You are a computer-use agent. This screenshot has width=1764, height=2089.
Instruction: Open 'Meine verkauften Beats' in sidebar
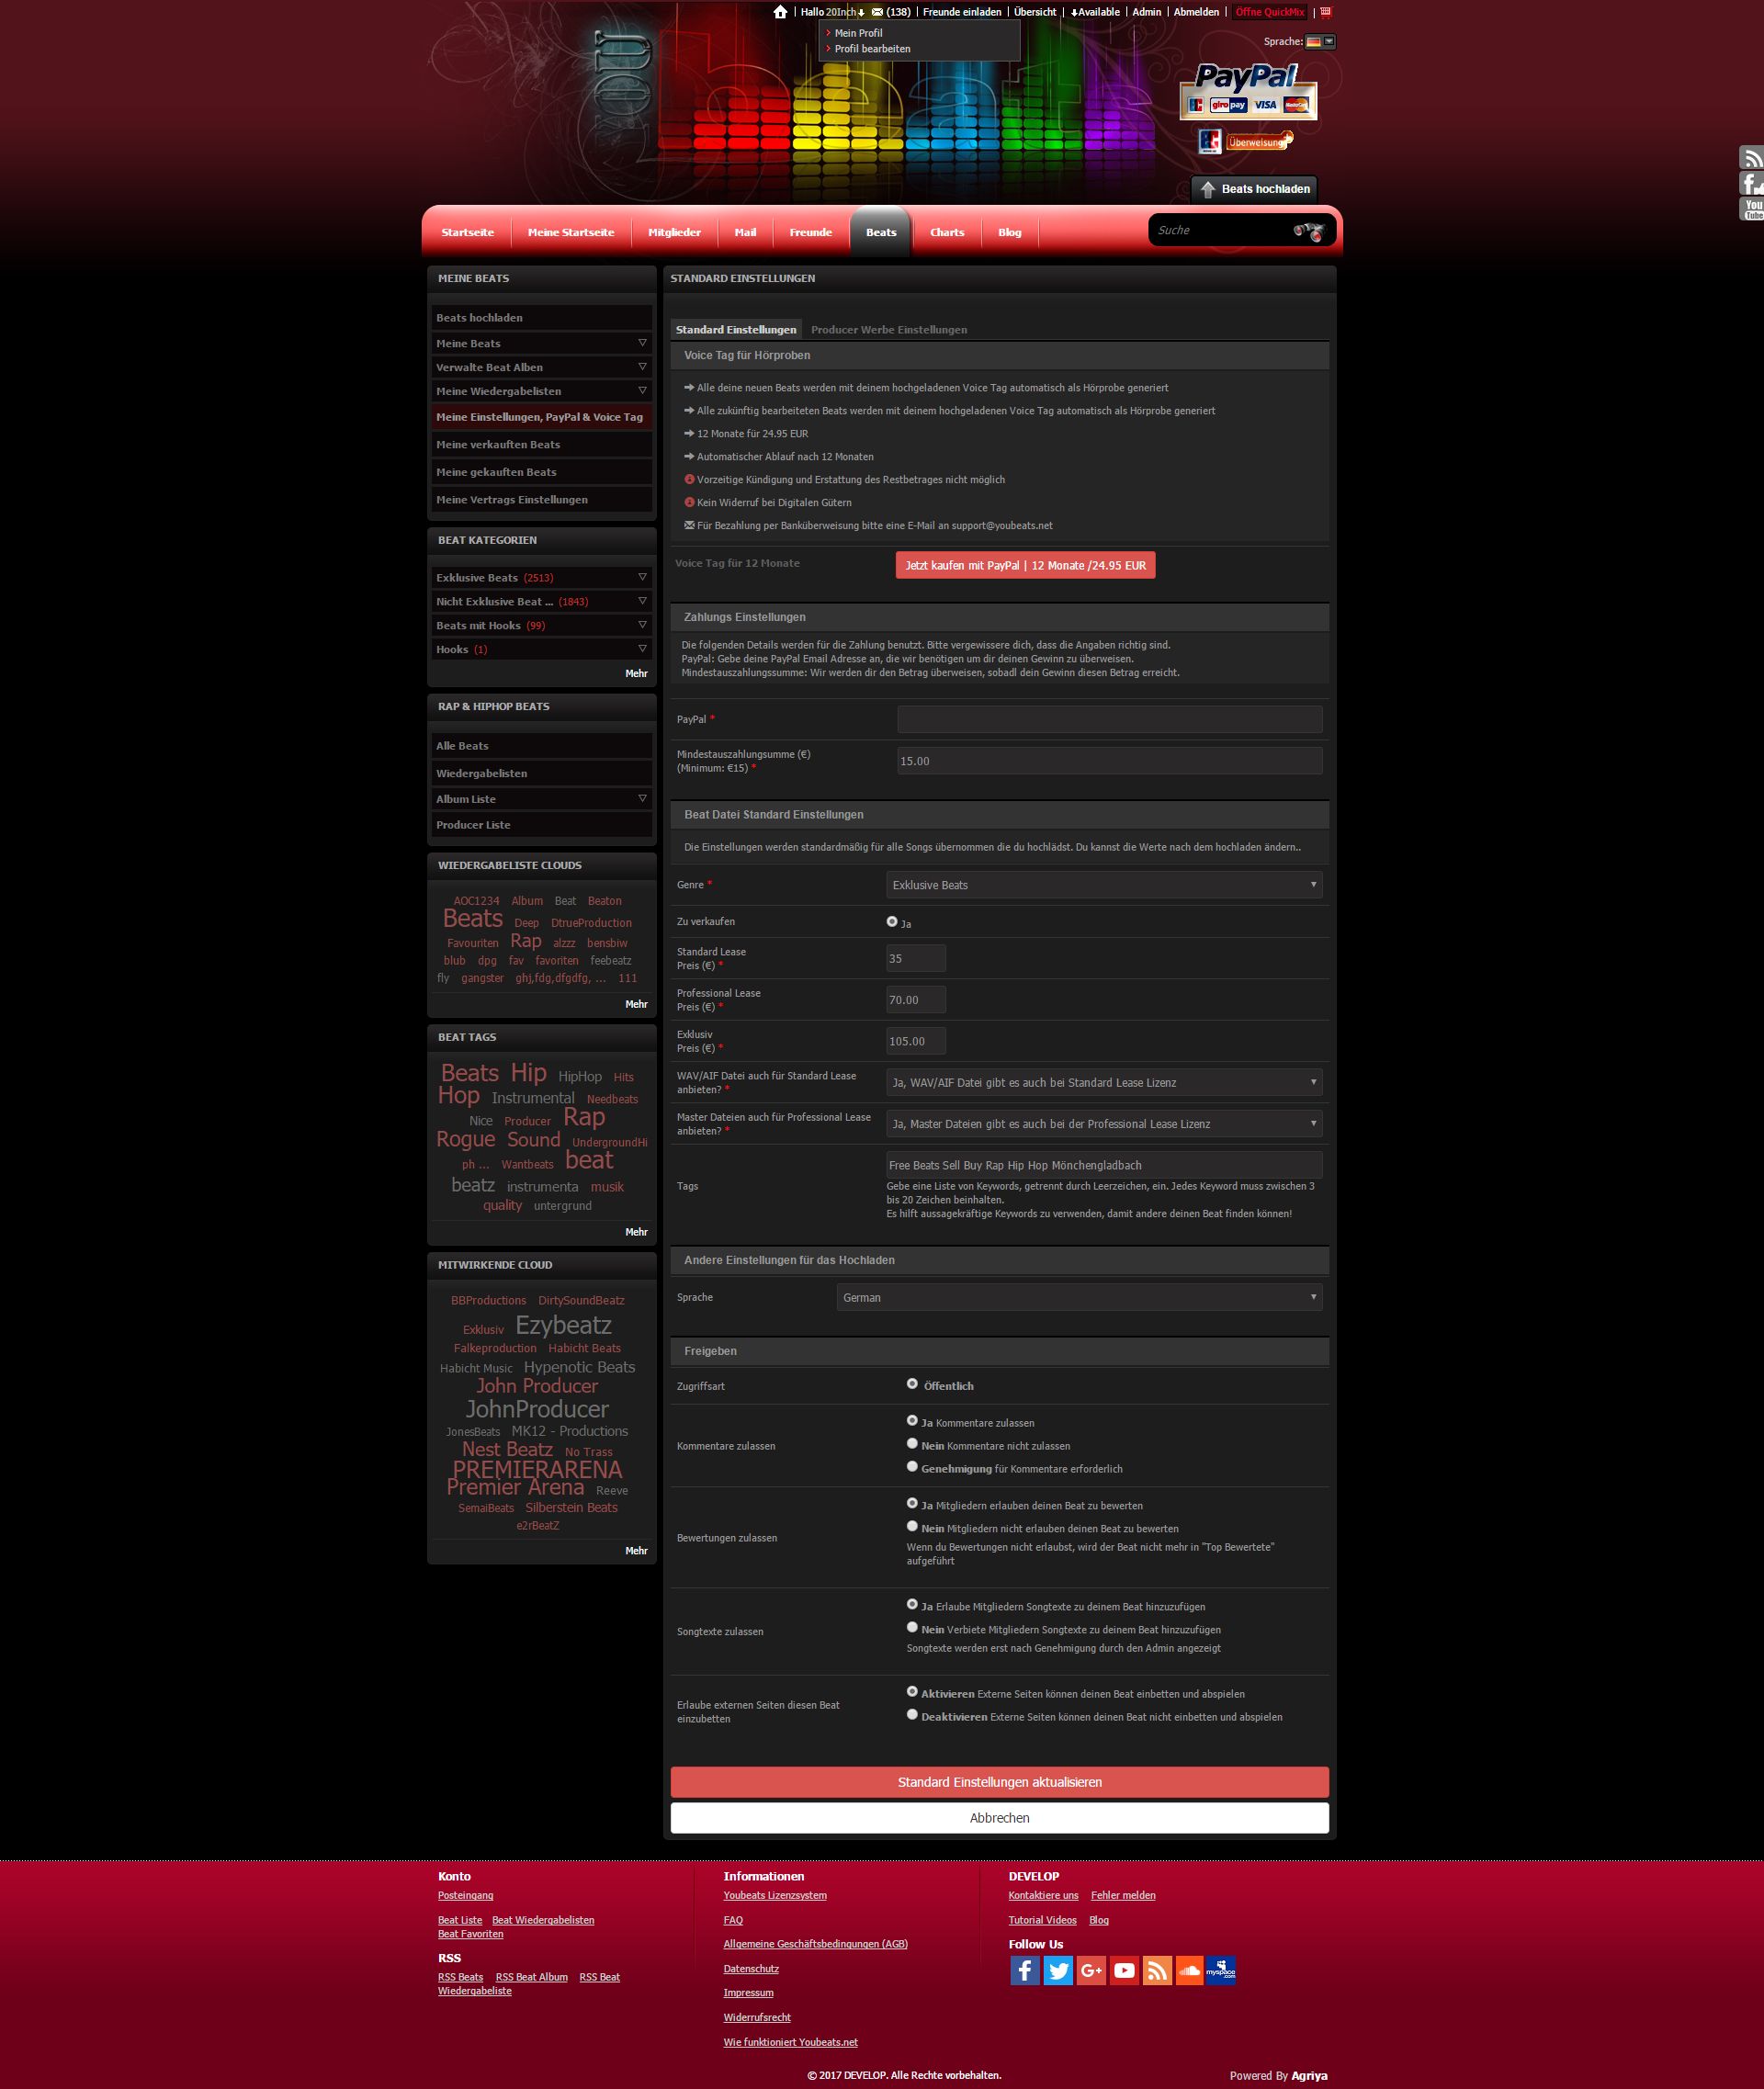541,445
